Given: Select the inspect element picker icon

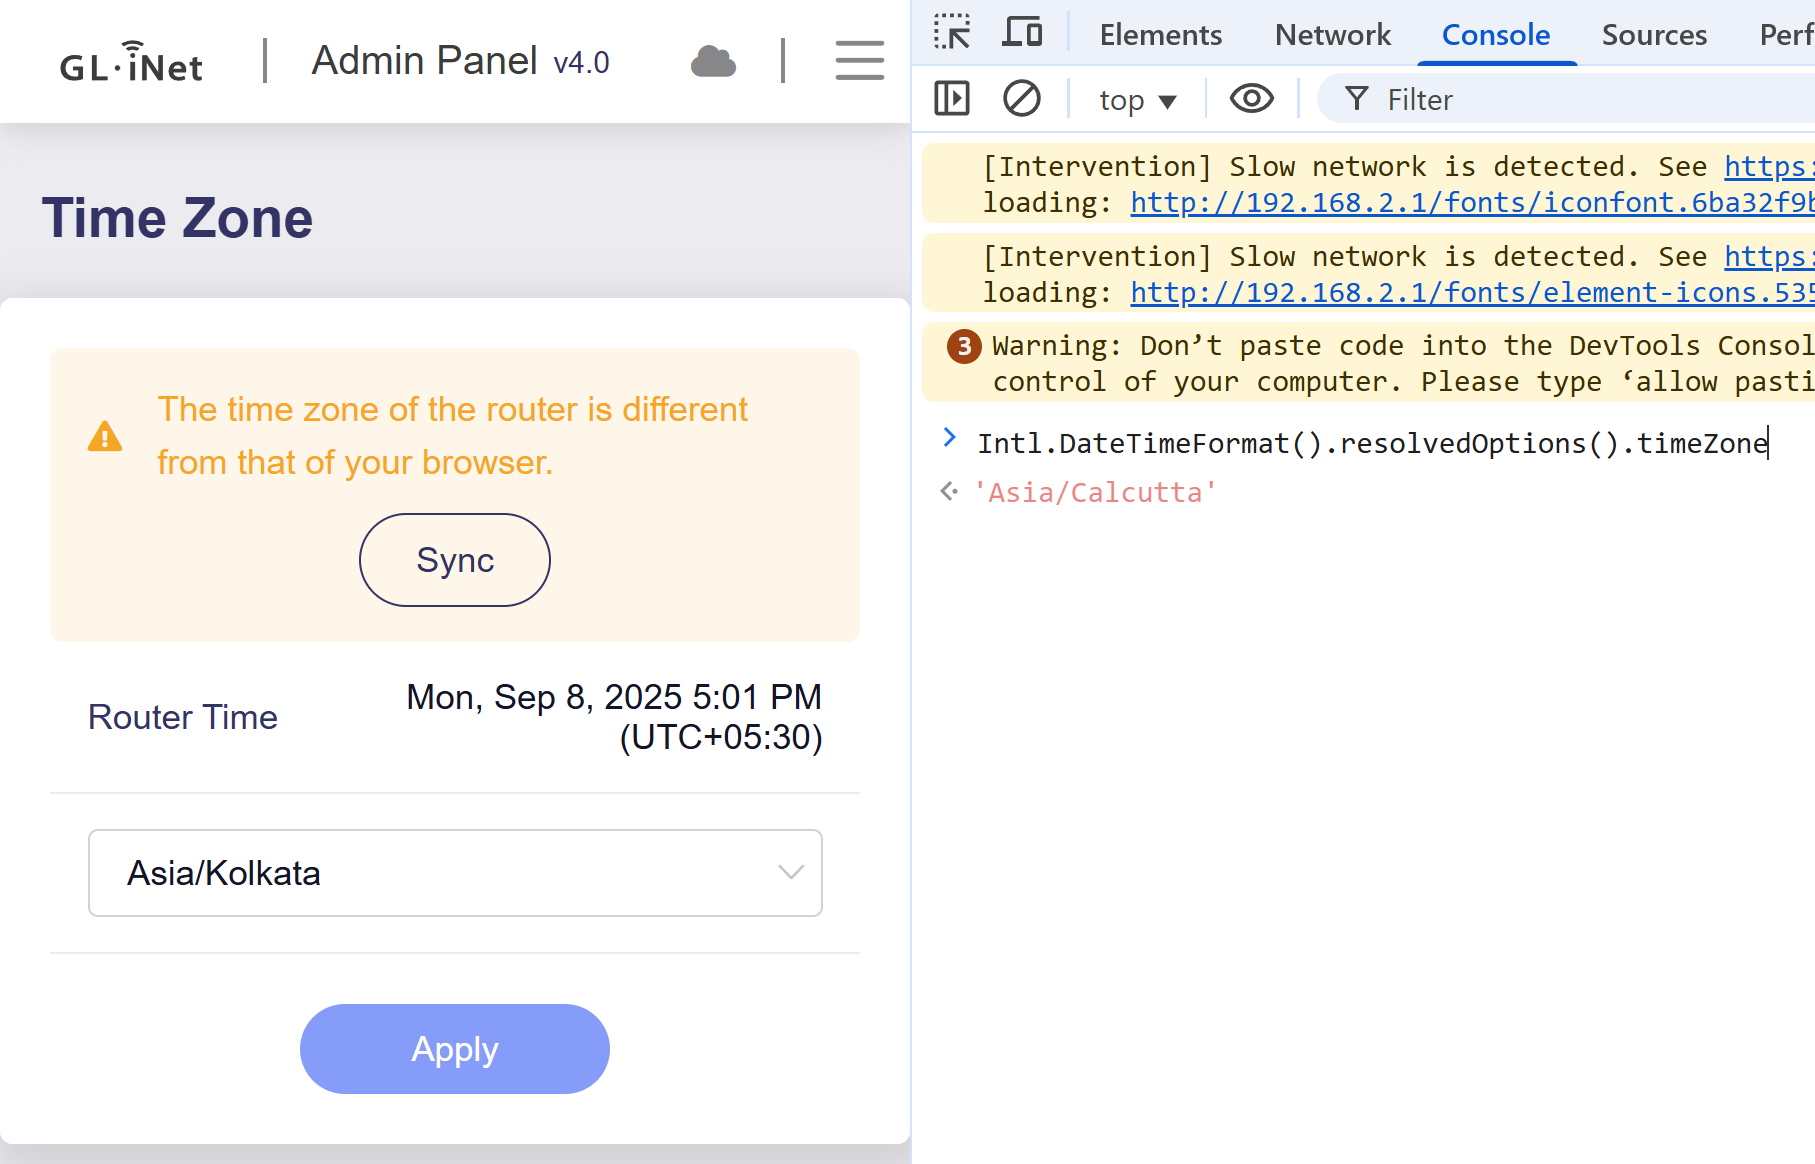Looking at the screenshot, I should tap(952, 33).
